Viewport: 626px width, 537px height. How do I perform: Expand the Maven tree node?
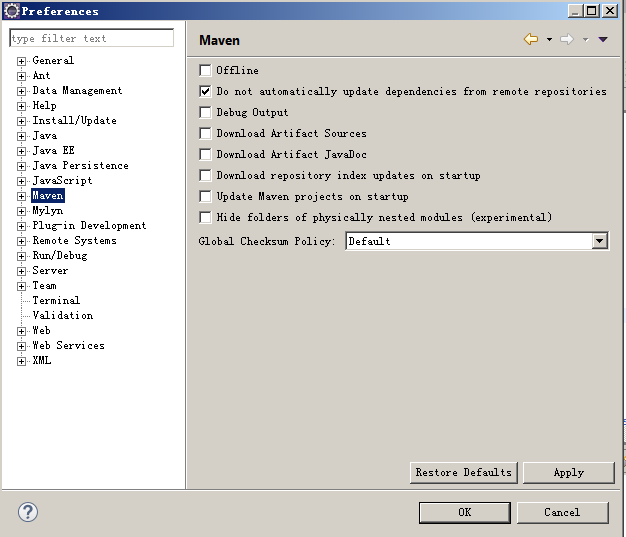tap(22, 196)
